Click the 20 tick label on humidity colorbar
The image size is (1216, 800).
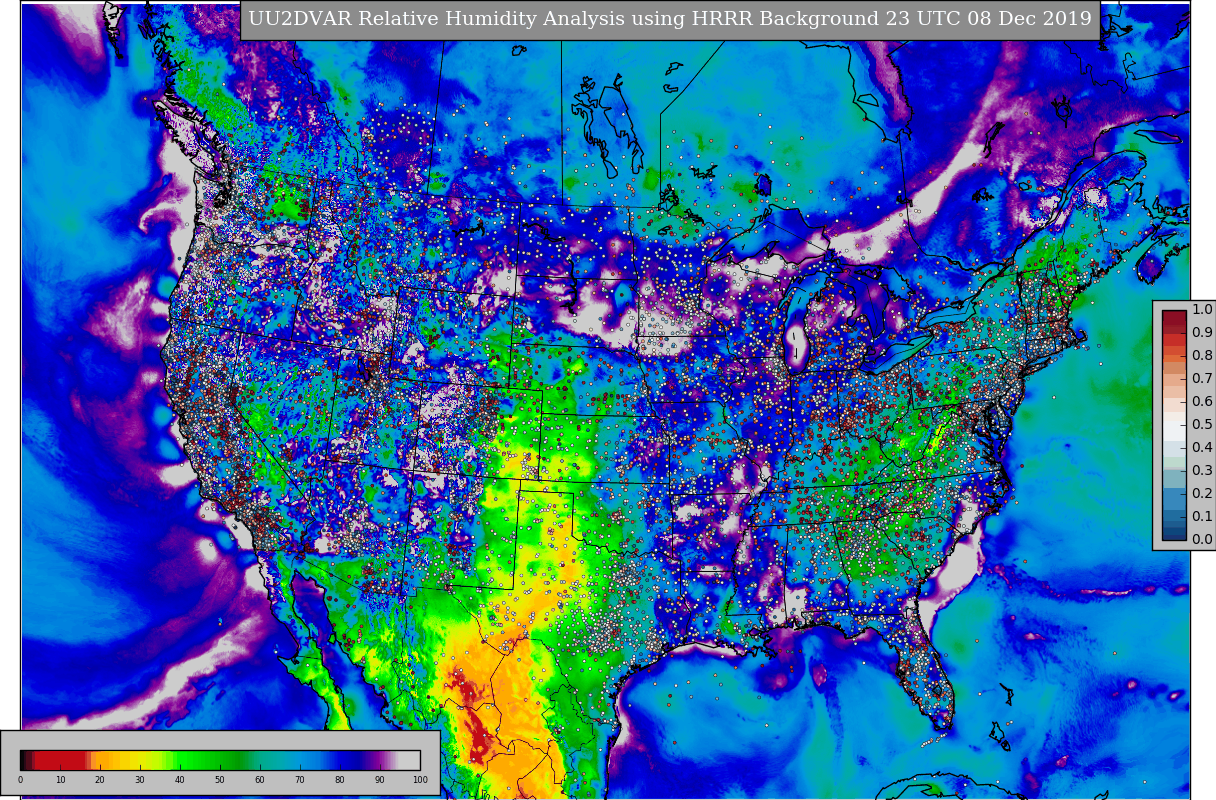coord(100,780)
